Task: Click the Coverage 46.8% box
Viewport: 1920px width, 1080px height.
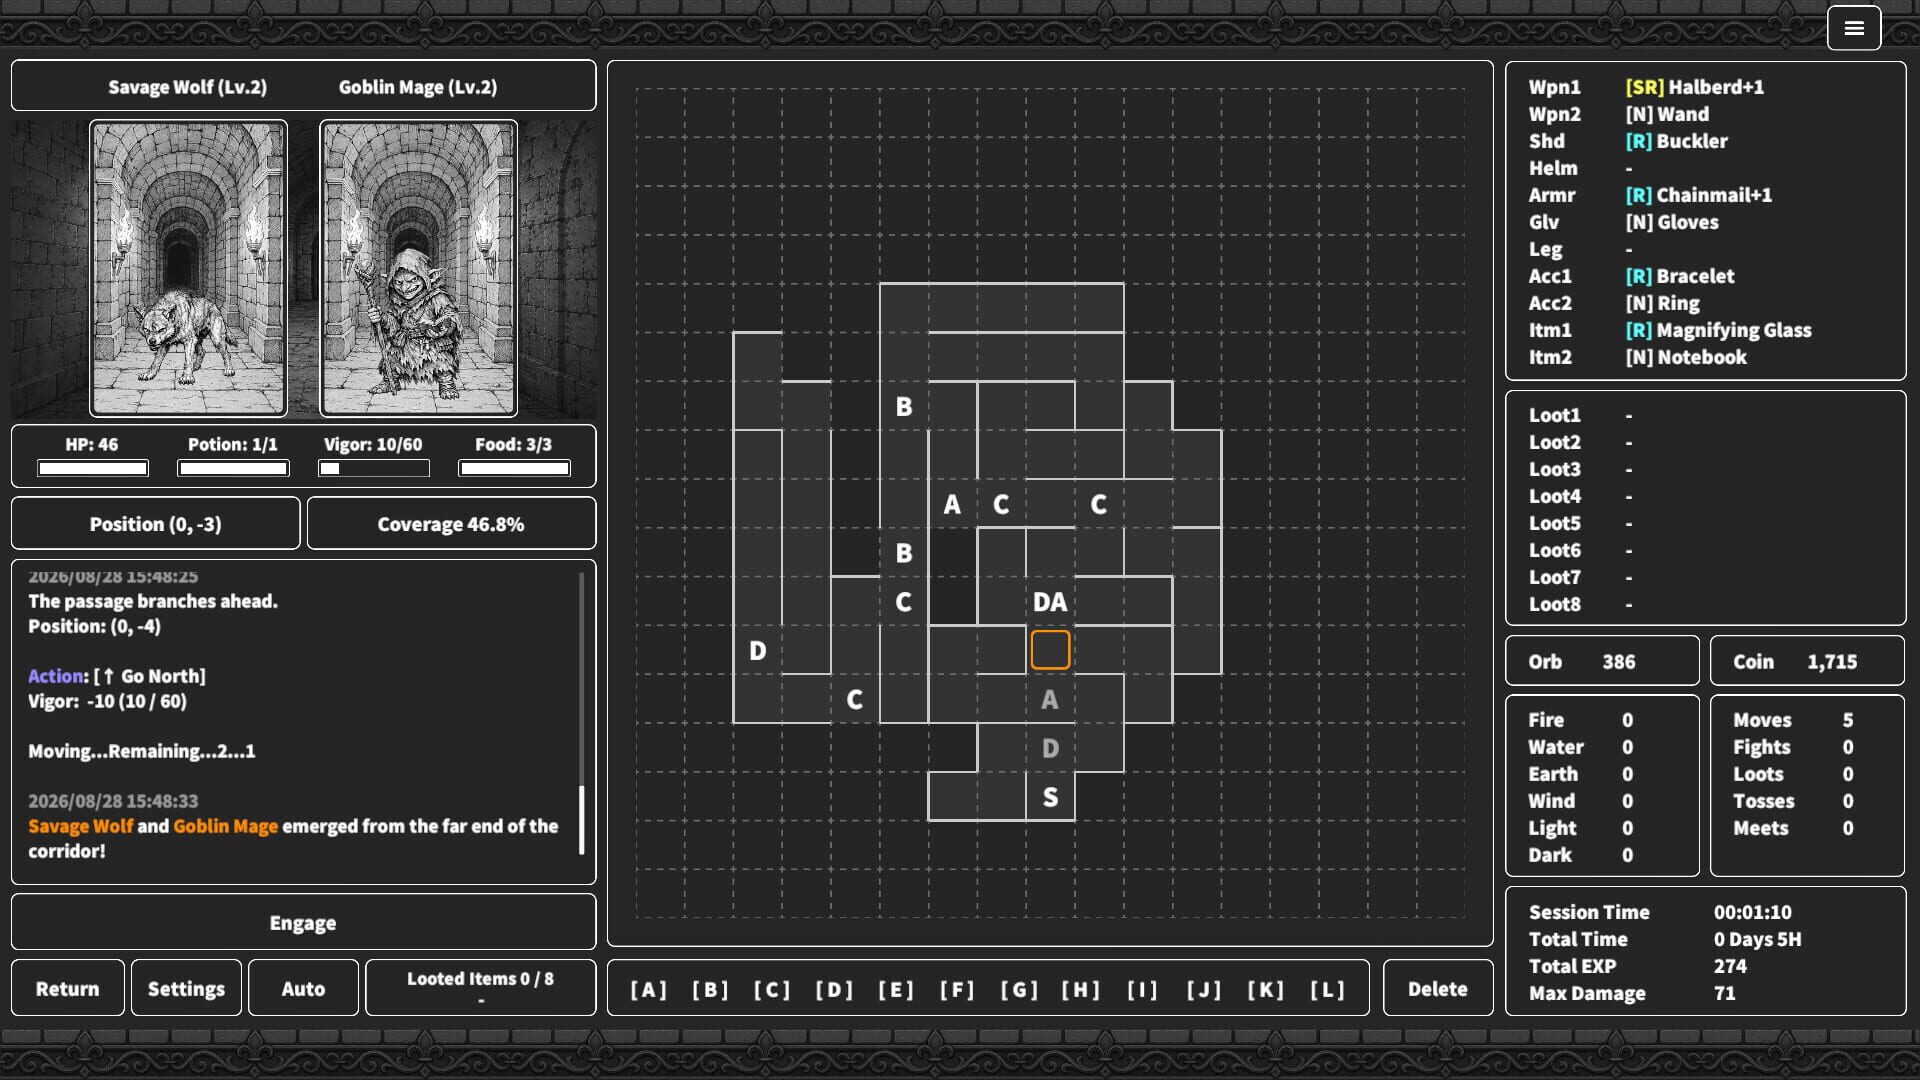Action: point(451,523)
